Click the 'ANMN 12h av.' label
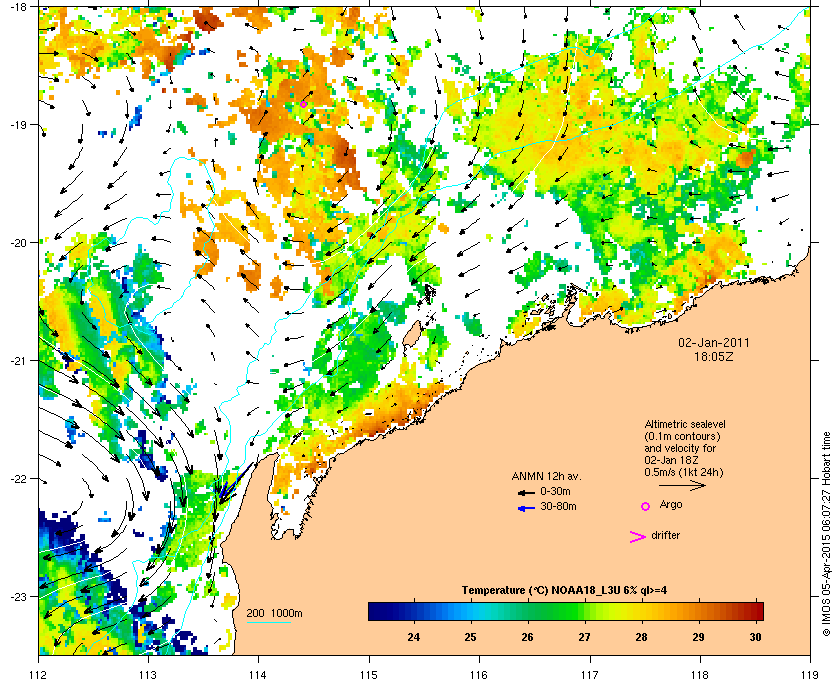The image size is (840, 680). coord(546,476)
